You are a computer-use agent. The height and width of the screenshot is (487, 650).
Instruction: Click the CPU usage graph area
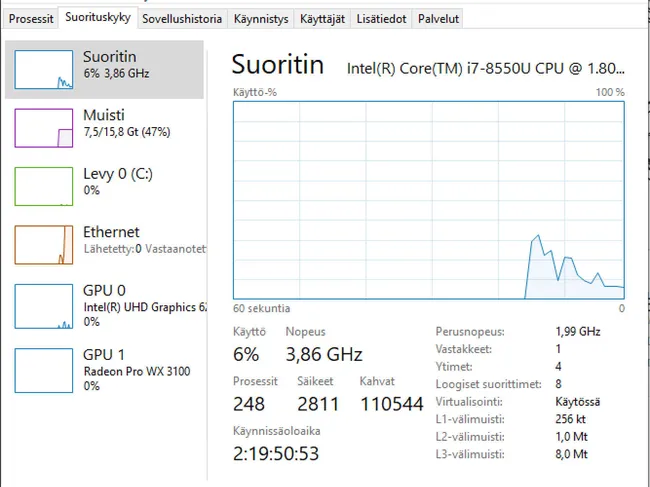428,199
